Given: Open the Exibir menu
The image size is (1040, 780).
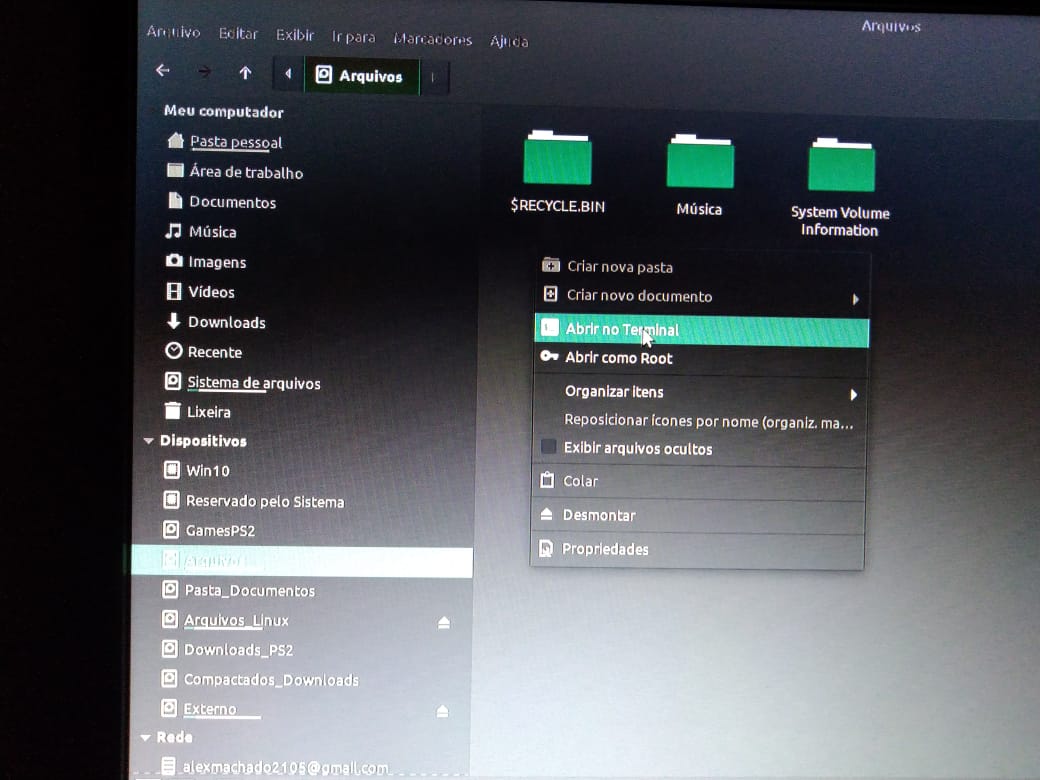Looking at the screenshot, I should pos(295,35).
